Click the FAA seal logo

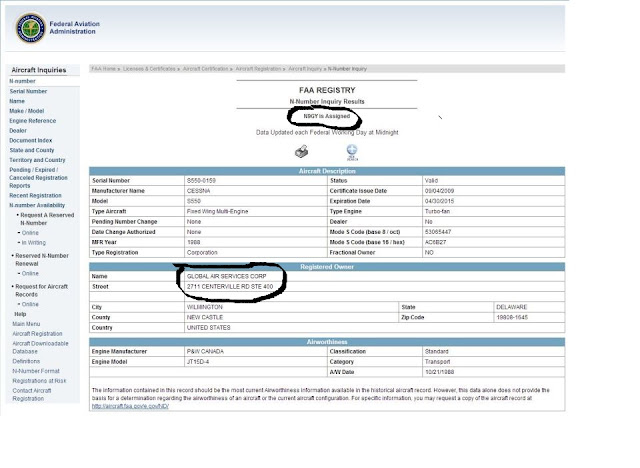(30, 28)
